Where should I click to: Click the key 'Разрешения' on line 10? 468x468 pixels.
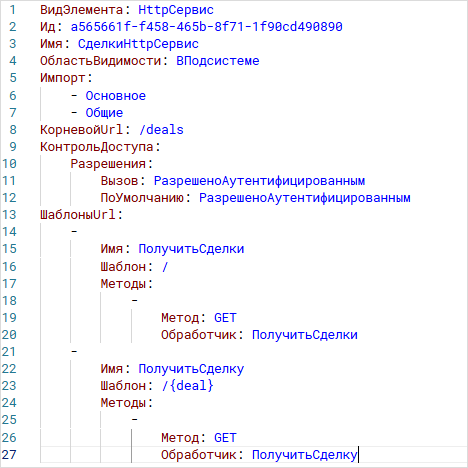pos(108,164)
